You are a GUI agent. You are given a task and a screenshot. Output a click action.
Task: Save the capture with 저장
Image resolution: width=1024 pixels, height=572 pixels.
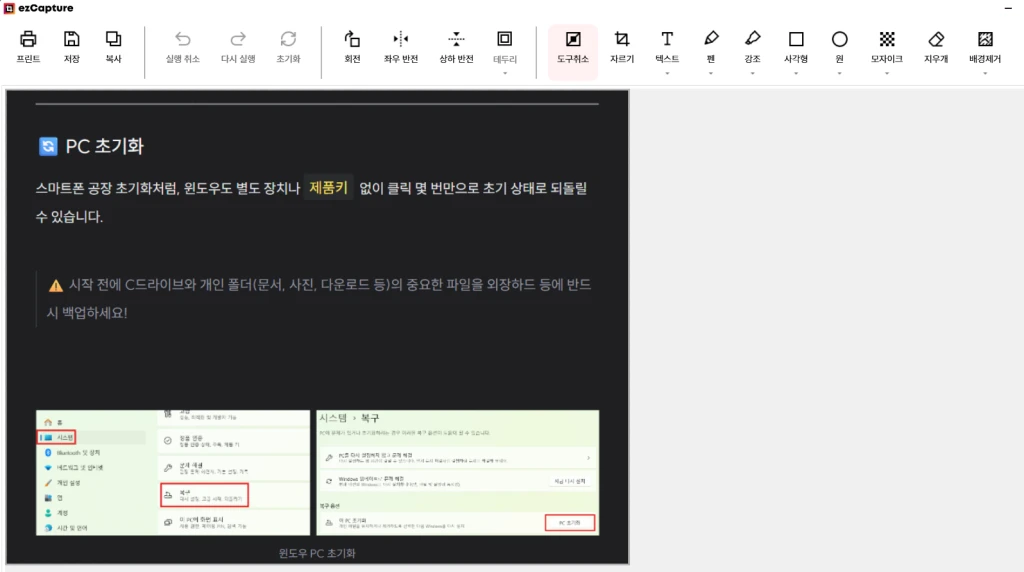(x=71, y=47)
